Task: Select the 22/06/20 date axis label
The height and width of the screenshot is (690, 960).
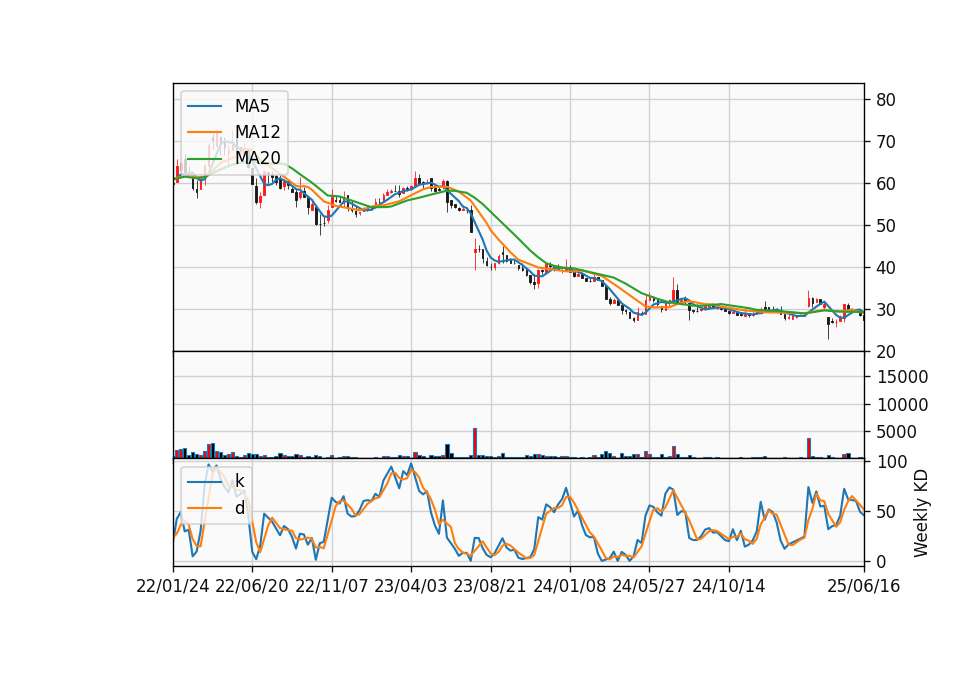Action: coord(252,586)
